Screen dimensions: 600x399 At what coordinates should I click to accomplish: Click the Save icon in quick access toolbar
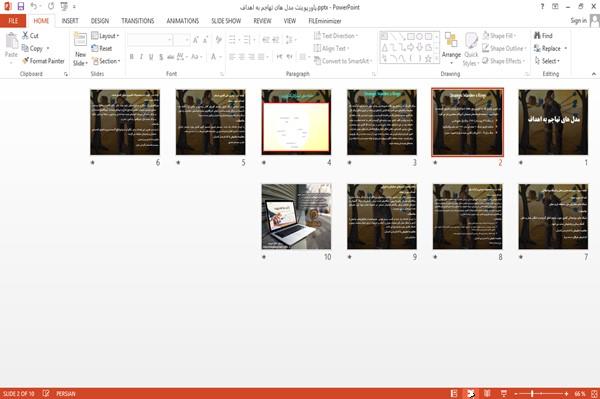21,7
